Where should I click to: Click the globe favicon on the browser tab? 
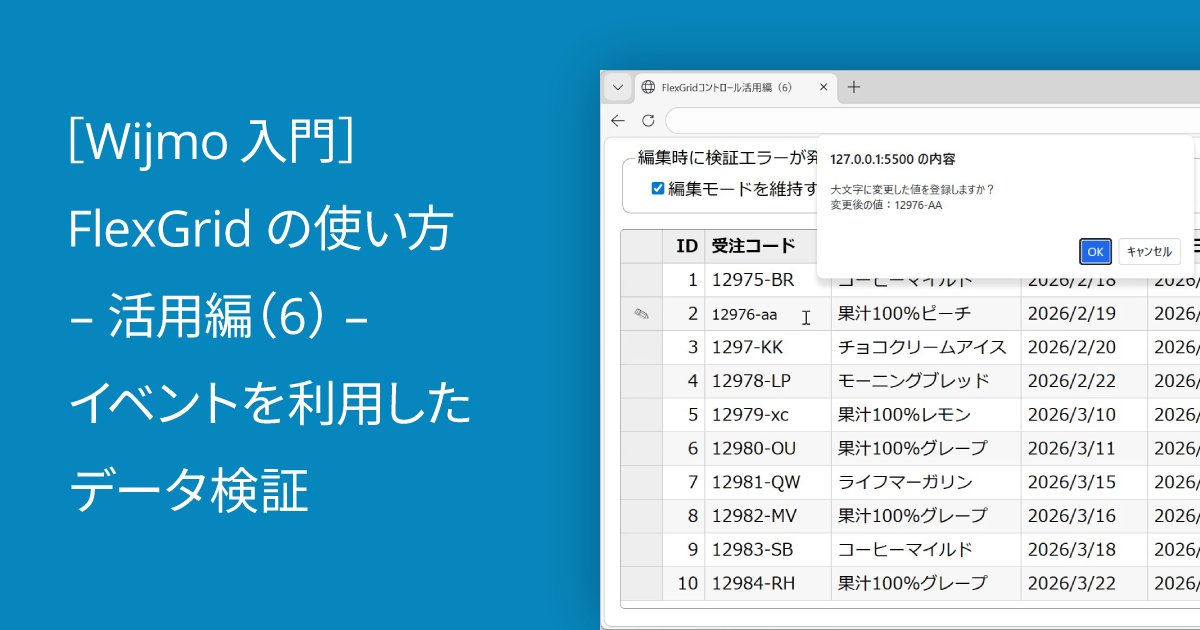pos(648,87)
